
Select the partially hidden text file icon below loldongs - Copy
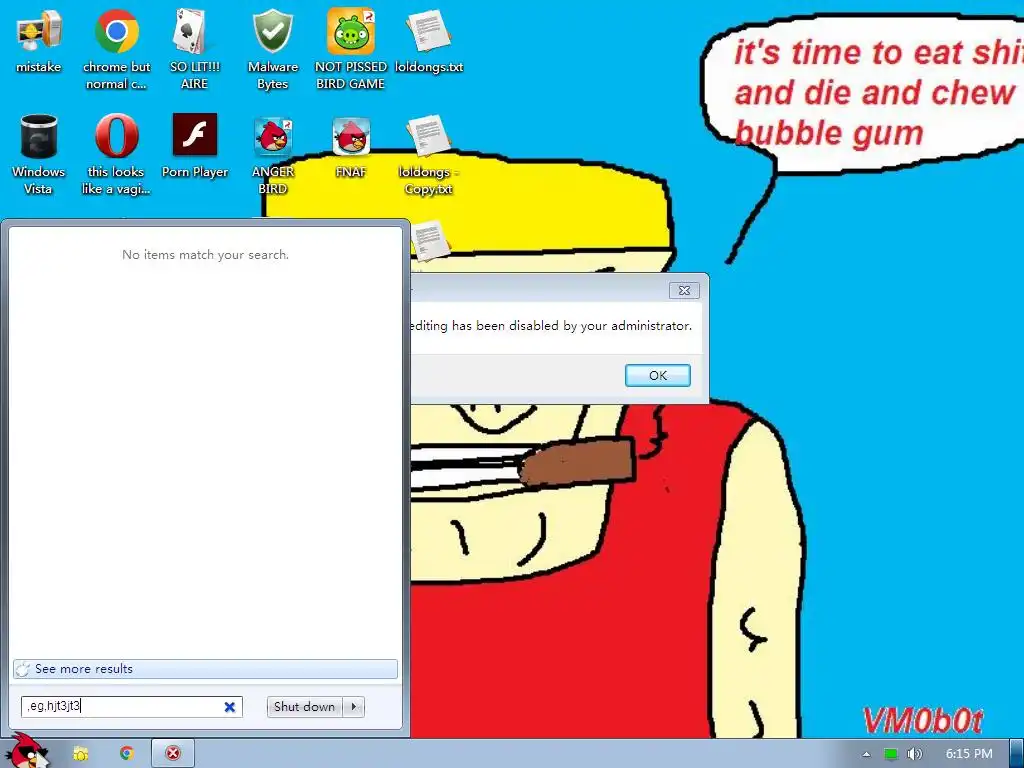[x=431, y=240]
